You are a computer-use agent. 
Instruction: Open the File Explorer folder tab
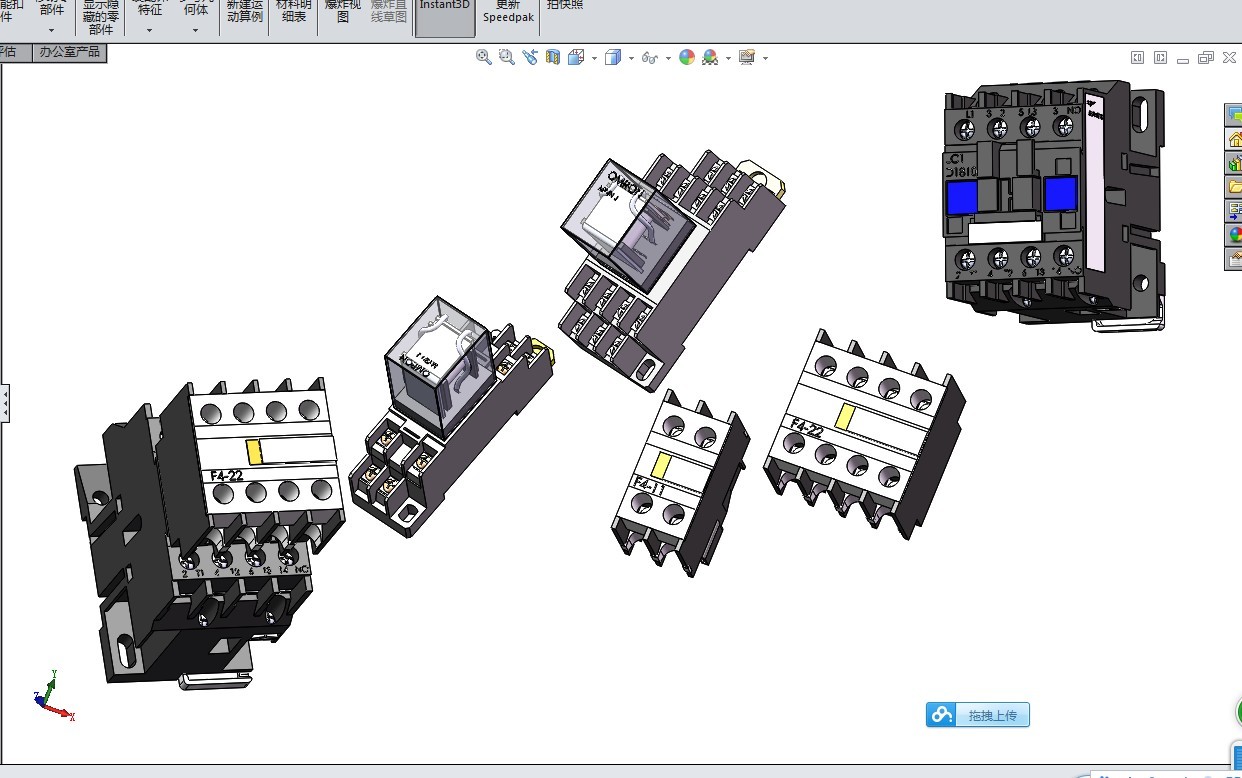(1234, 187)
